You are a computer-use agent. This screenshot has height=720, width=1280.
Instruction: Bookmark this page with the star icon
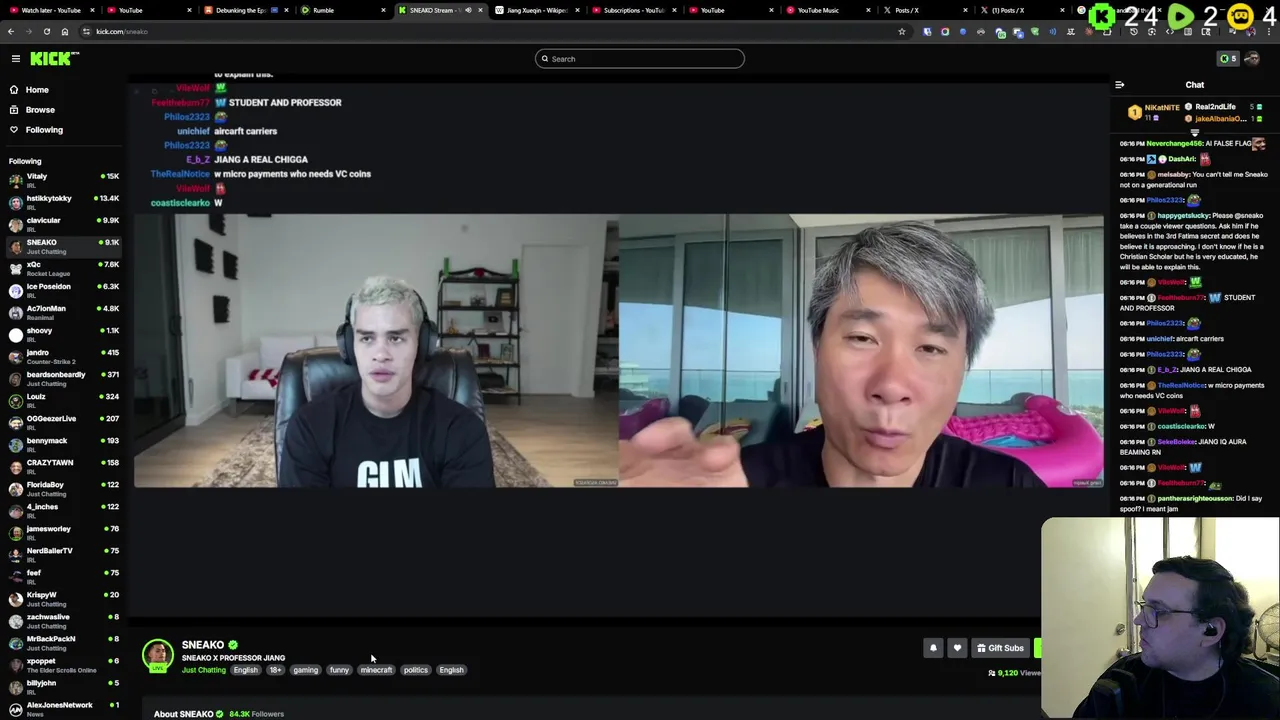point(901,31)
